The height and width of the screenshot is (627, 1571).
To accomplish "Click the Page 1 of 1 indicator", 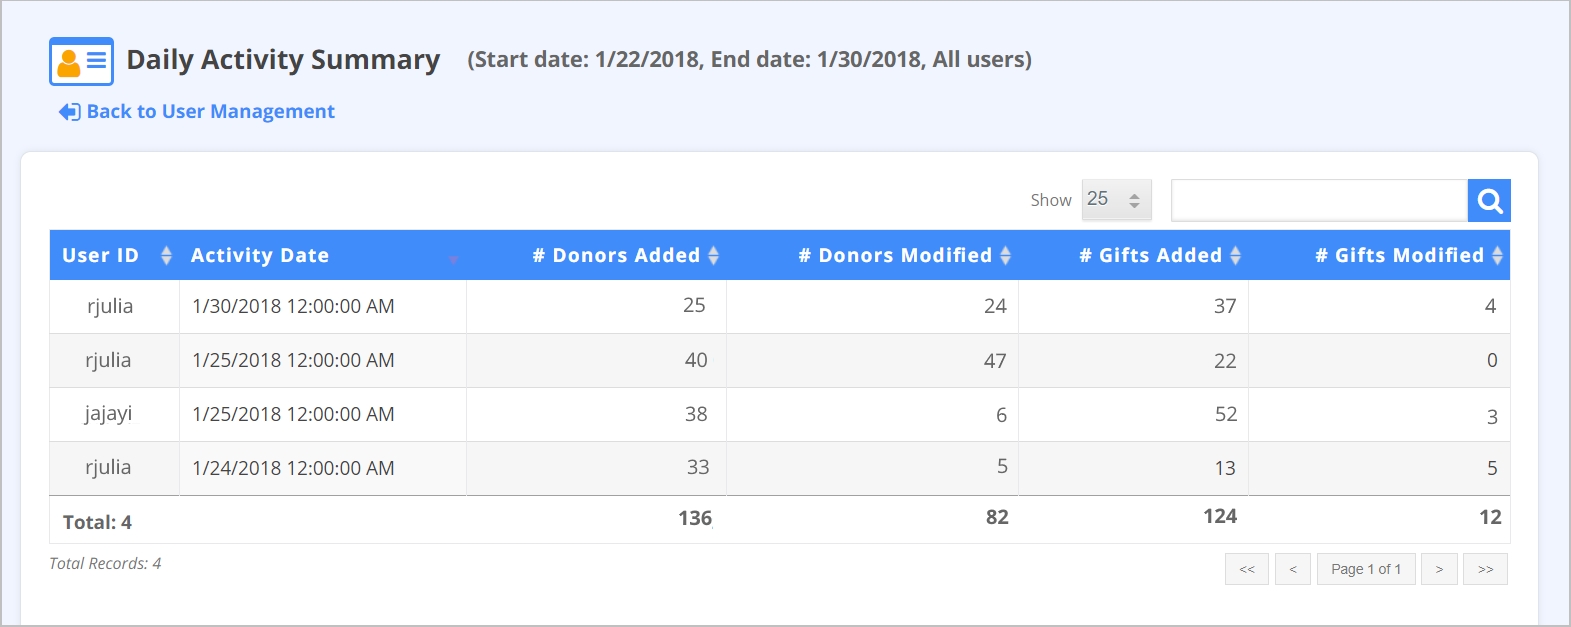I will [x=1366, y=569].
